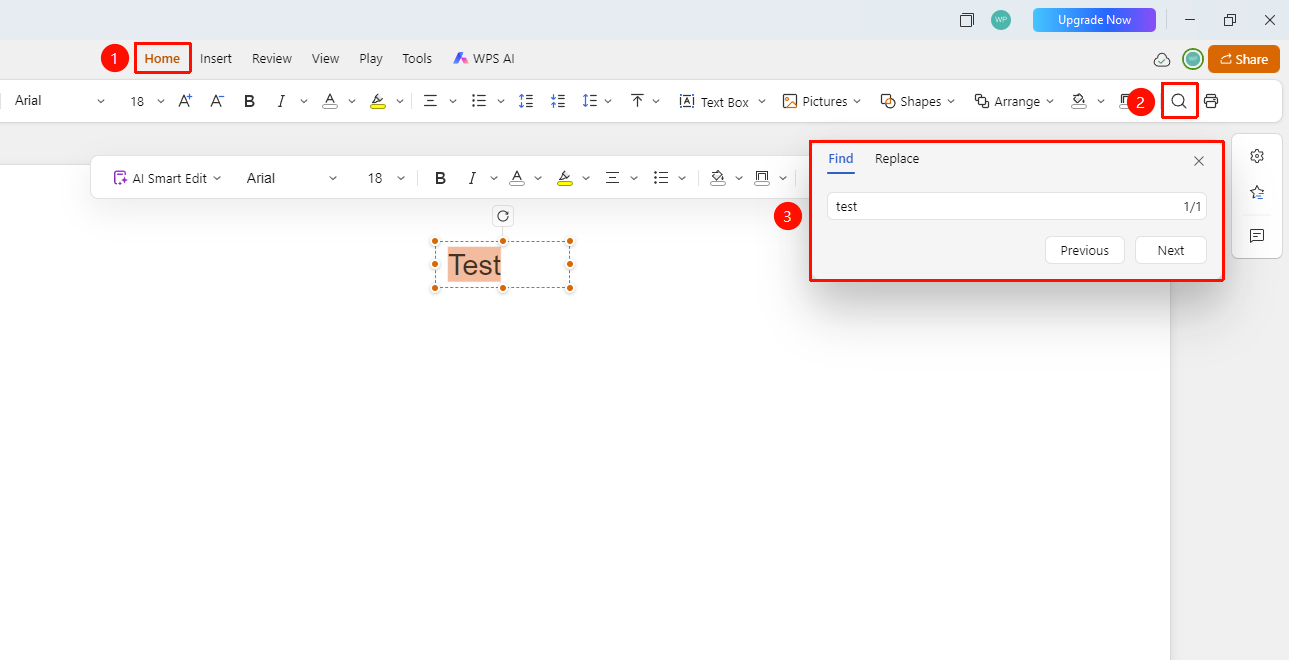1289x660 pixels.
Task: Click the yellow highlight color button in ribbon
Action: point(377,101)
